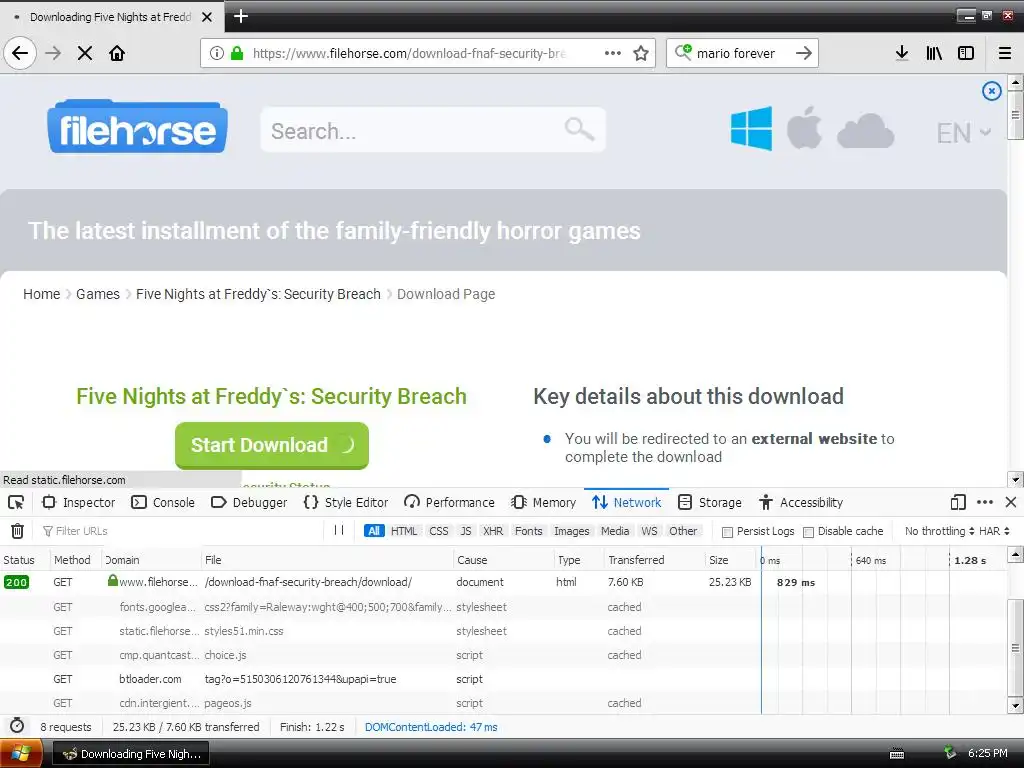Toggle responsive design mode icon
1024x768 pixels.
point(958,502)
